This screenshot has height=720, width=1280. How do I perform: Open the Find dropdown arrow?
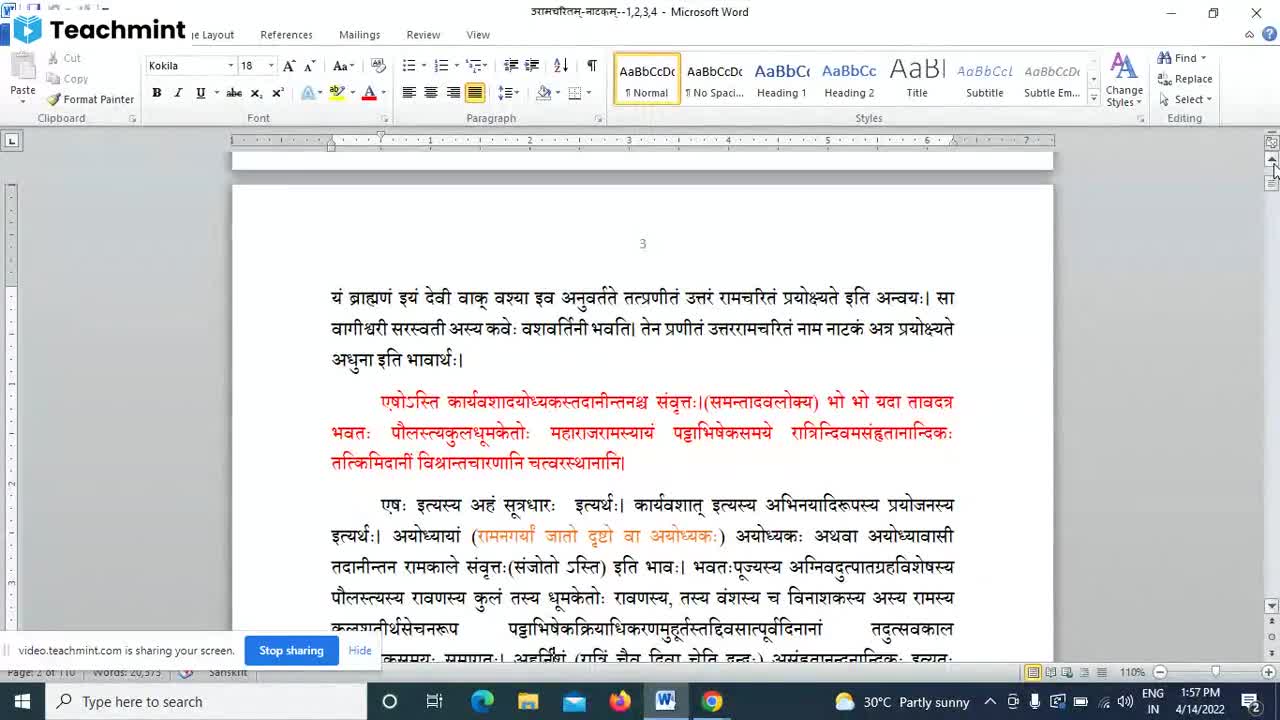[x=1203, y=58]
